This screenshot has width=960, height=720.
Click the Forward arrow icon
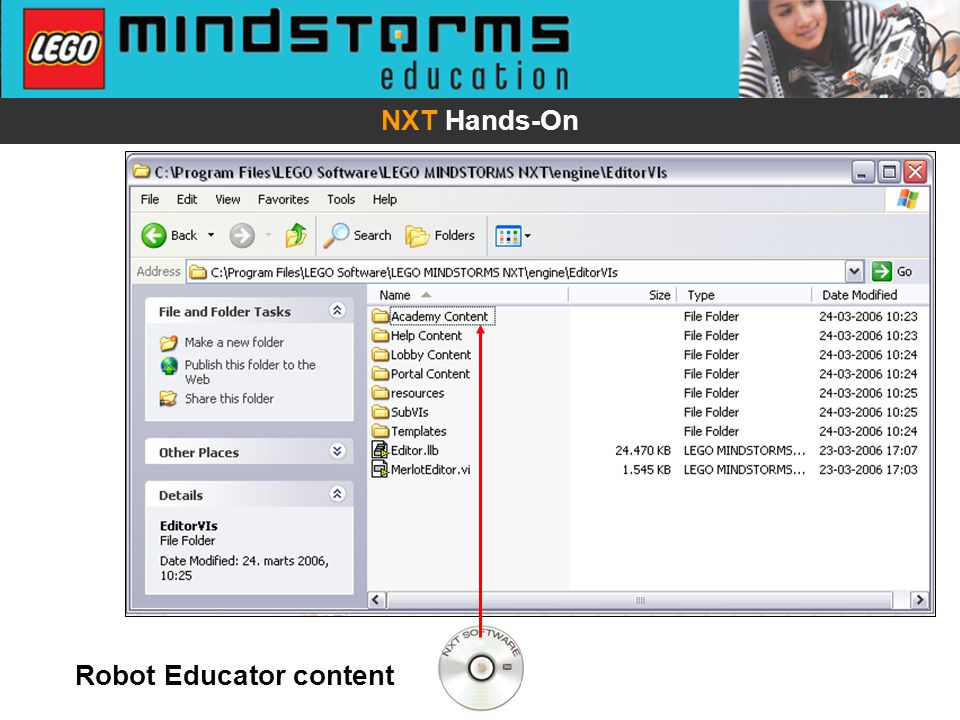(x=242, y=235)
